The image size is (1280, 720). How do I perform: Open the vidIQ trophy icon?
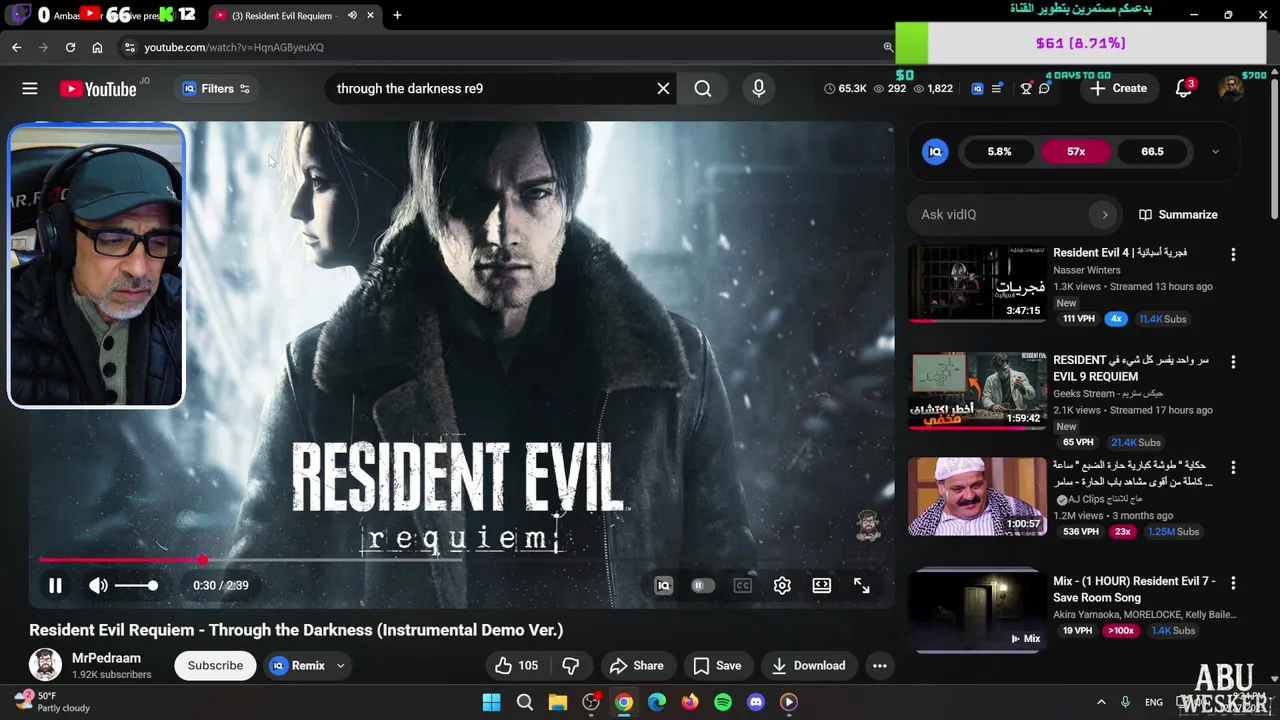(1026, 88)
